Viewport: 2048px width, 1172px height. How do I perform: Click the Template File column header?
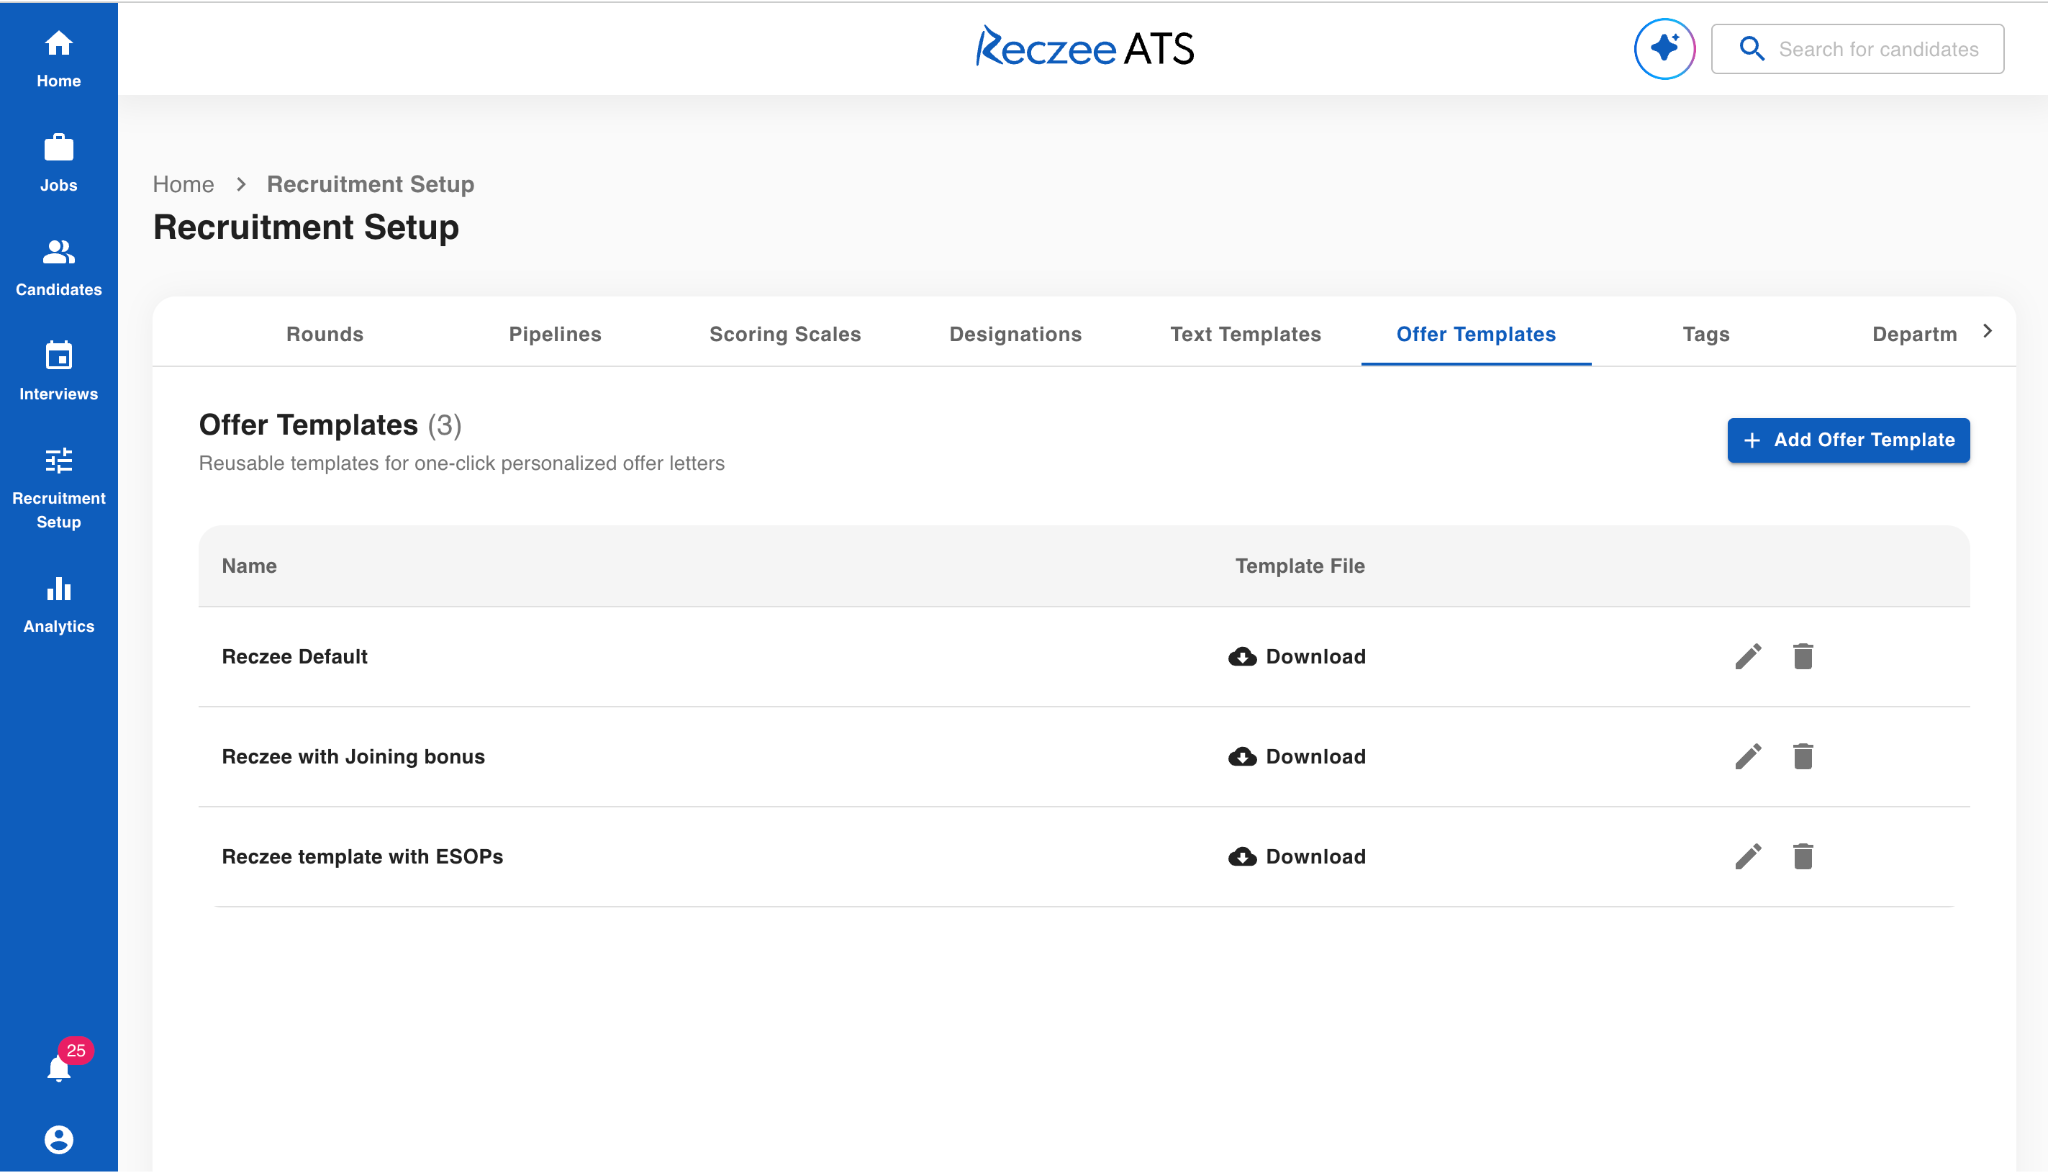pos(1299,566)
